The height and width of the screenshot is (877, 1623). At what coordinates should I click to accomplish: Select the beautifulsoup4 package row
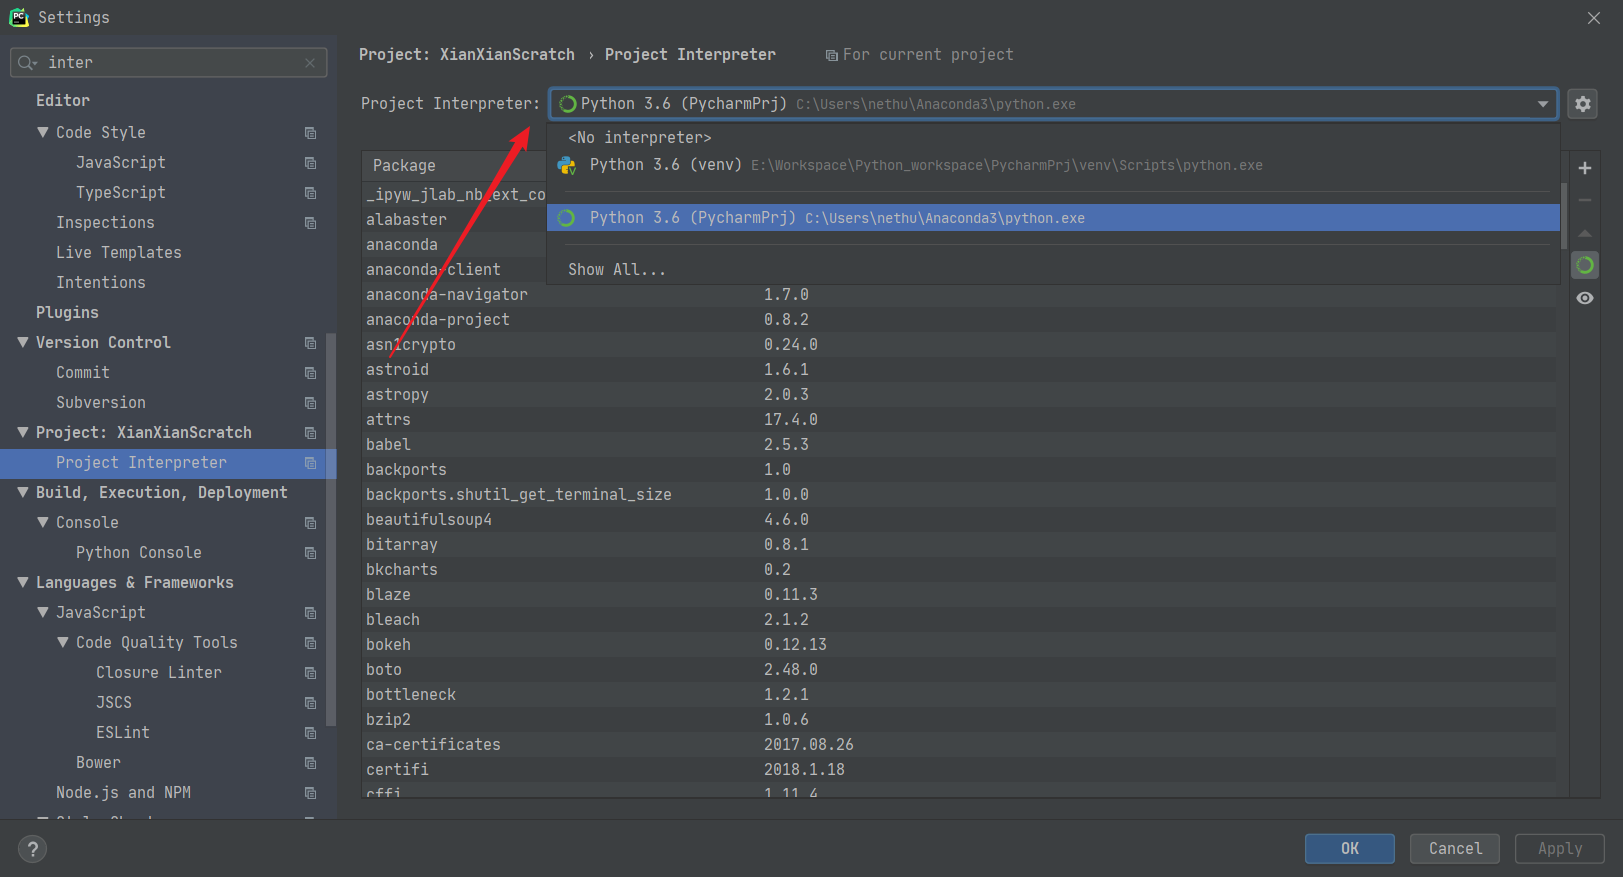point(958,520)
